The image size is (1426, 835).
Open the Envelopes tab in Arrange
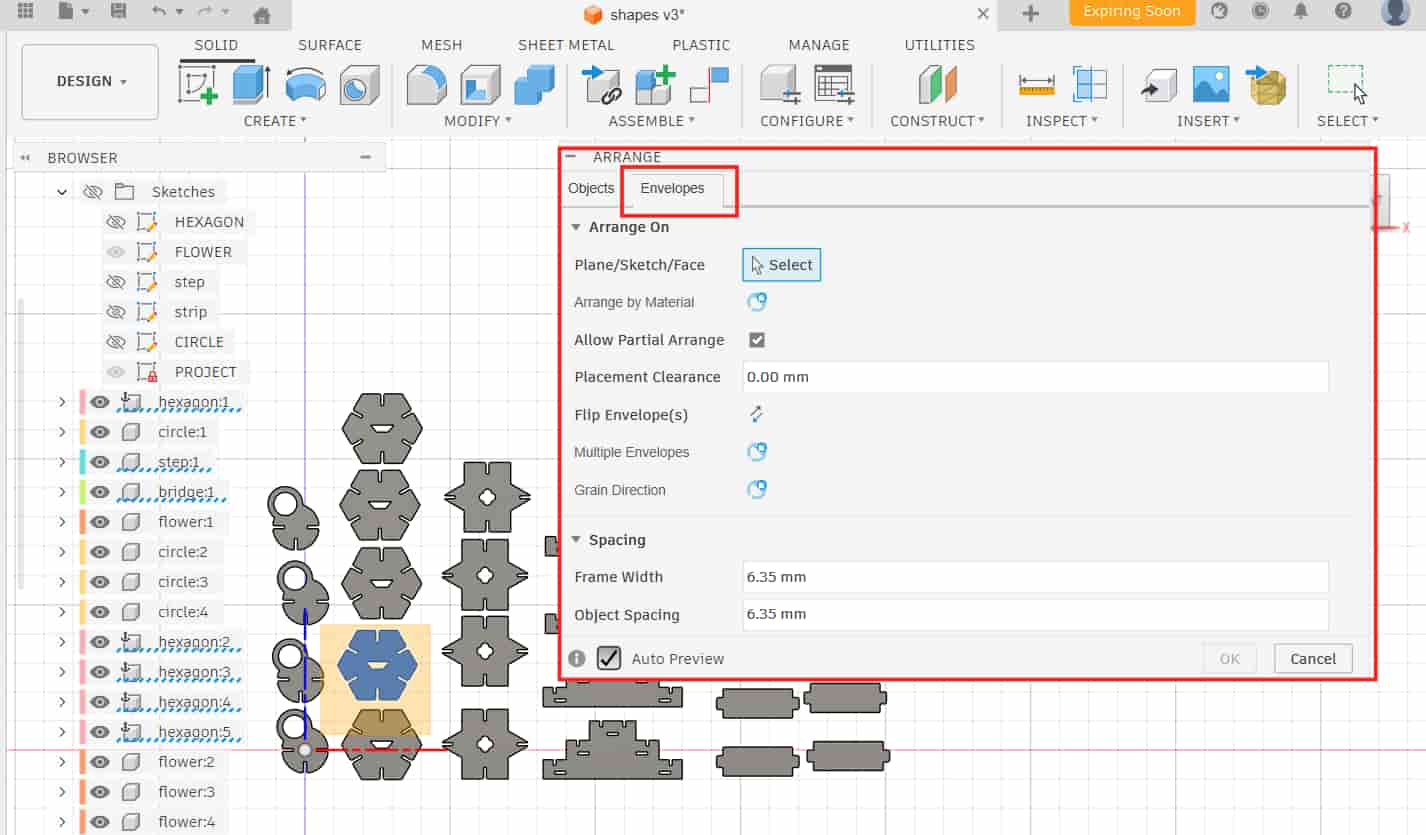(672, 188)
